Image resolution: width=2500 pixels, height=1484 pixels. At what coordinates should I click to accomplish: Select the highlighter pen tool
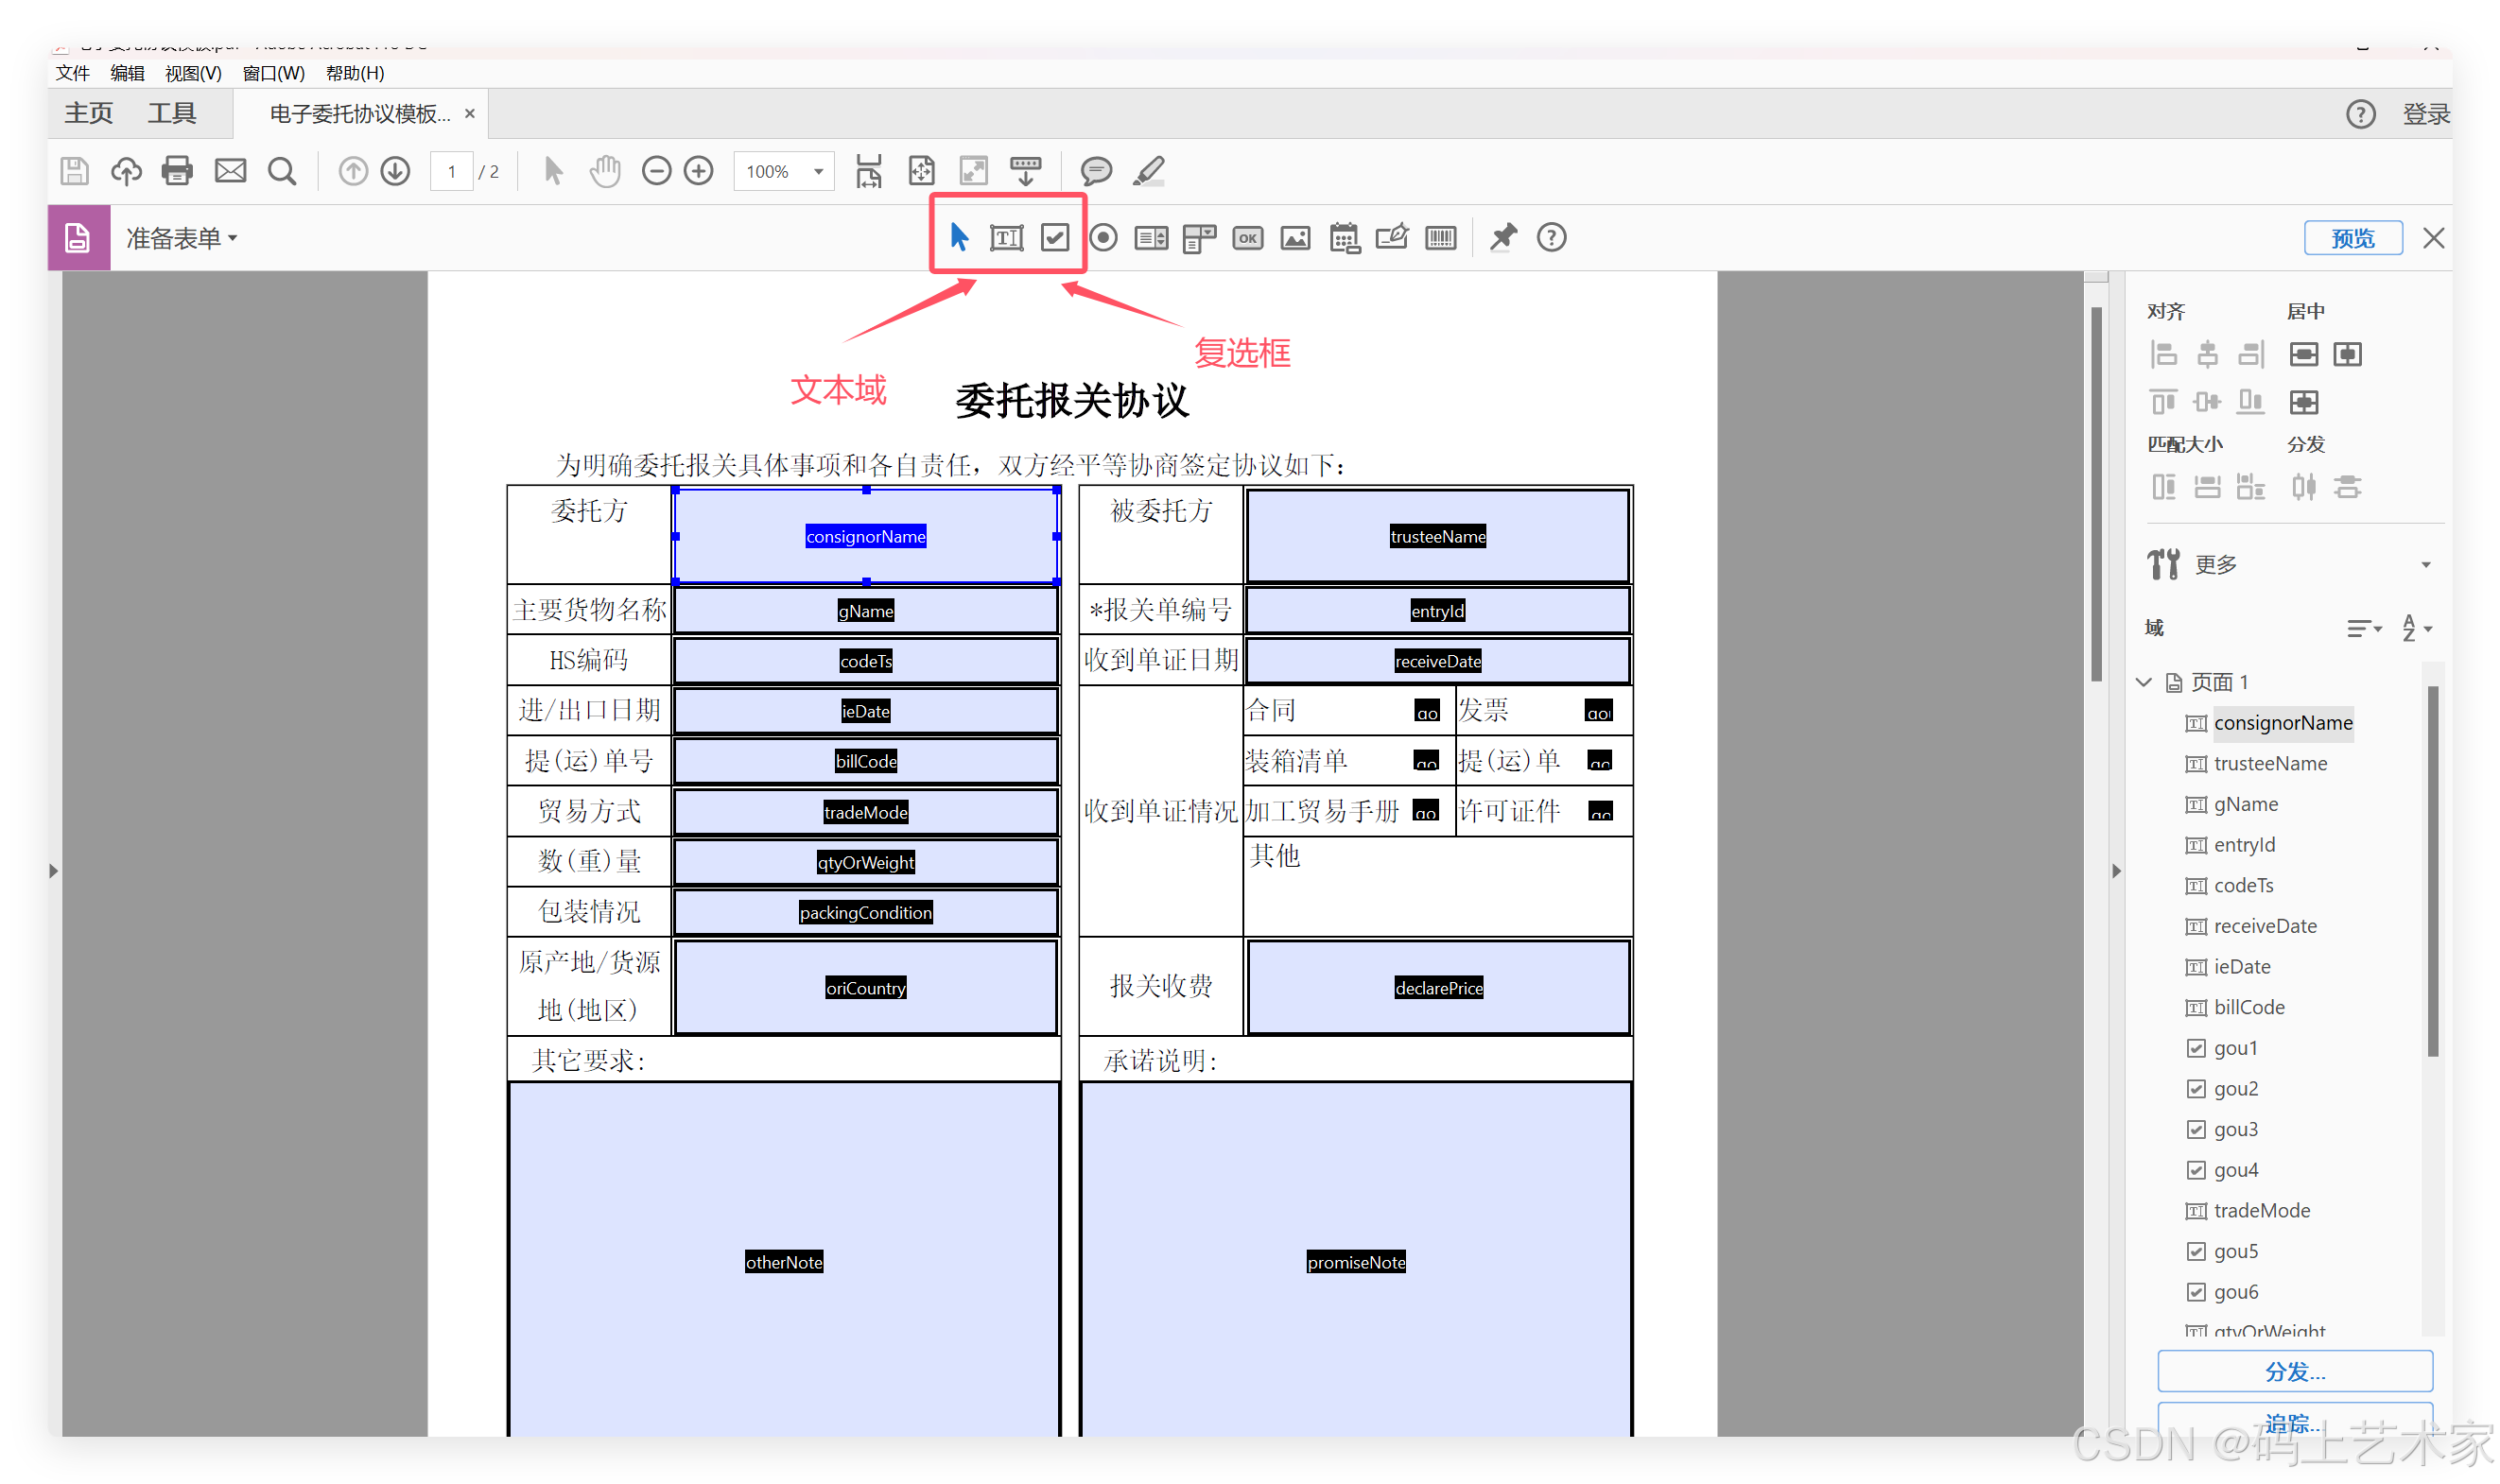1149,171
